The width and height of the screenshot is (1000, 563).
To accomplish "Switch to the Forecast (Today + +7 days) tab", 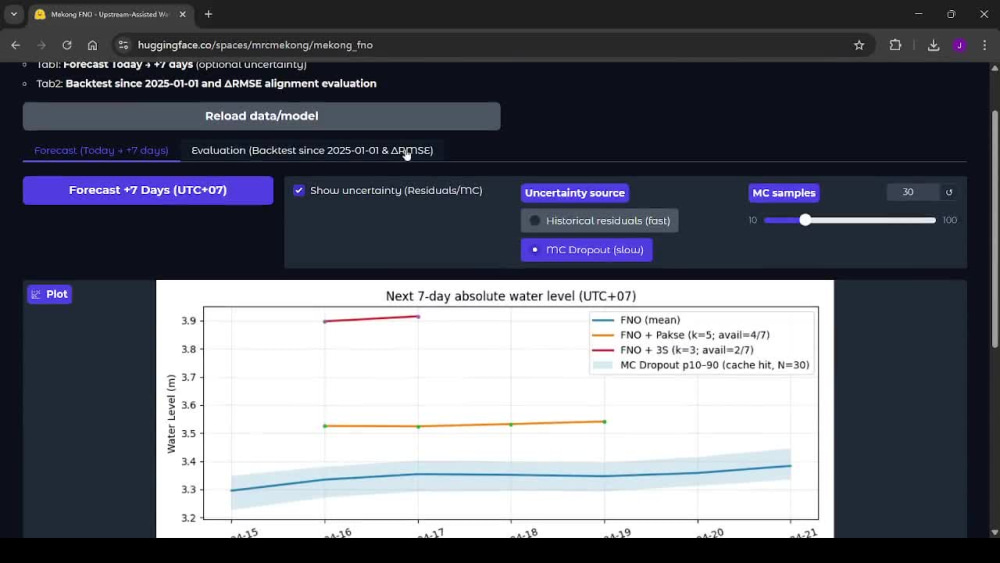I will tap(101, 150).
